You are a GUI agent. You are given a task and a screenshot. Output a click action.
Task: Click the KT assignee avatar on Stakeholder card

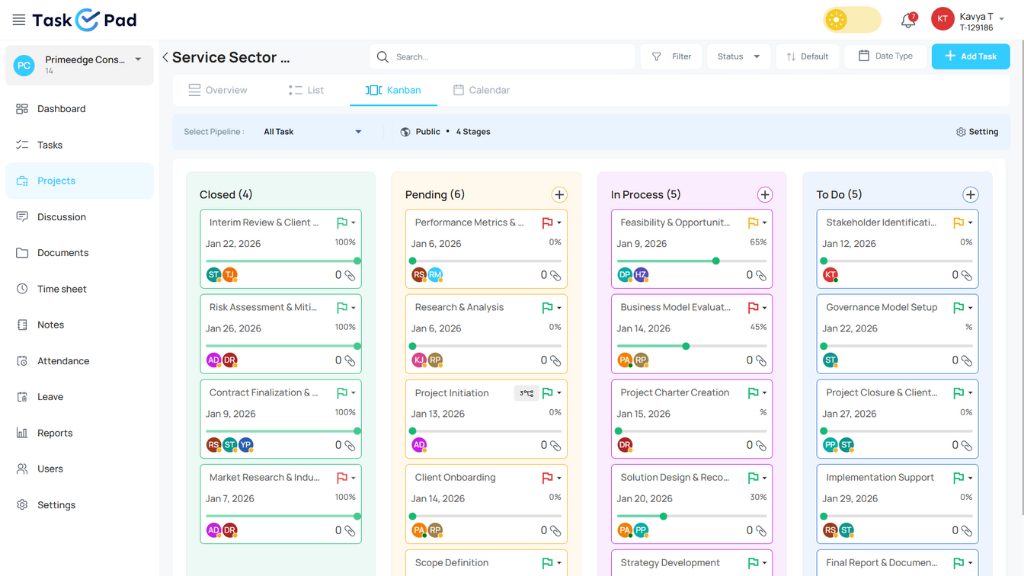[x=830, y=275]
